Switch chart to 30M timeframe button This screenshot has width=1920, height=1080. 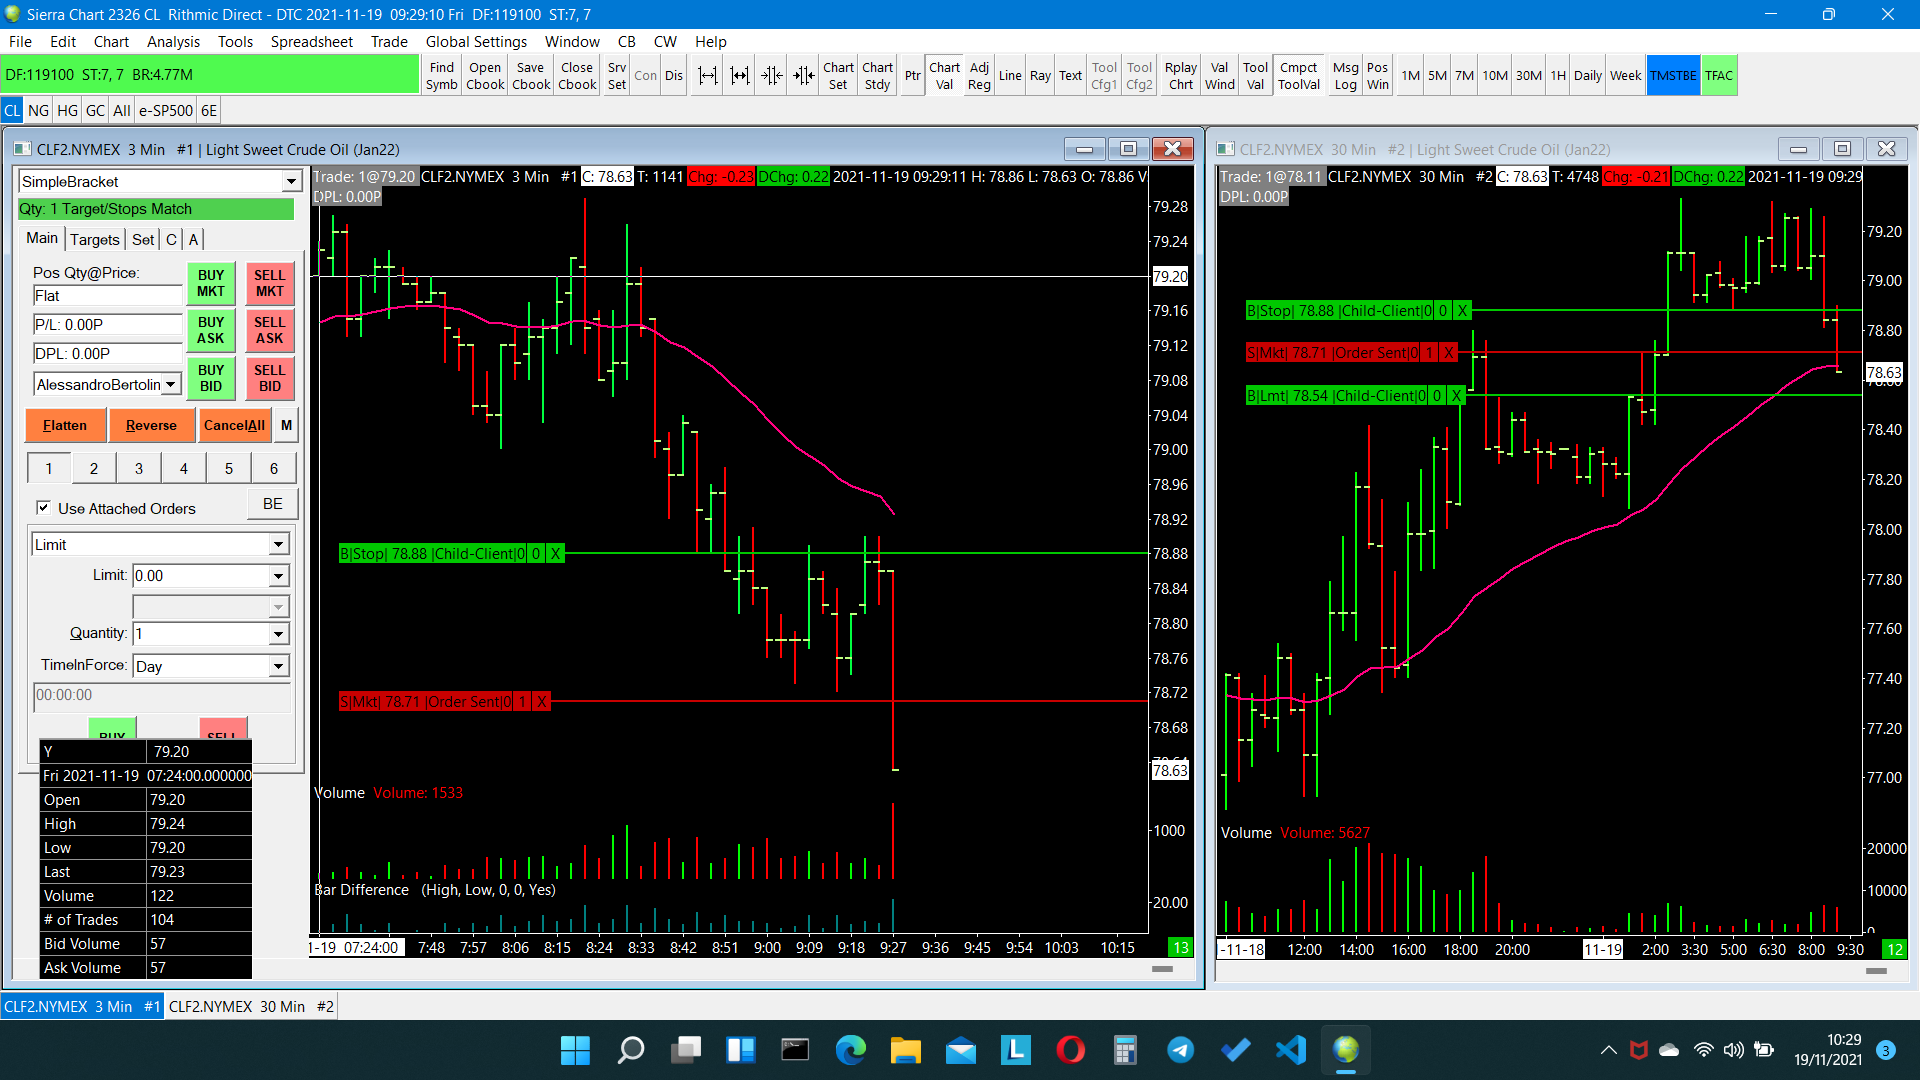pyautogui.click(x=1528, y=76)
